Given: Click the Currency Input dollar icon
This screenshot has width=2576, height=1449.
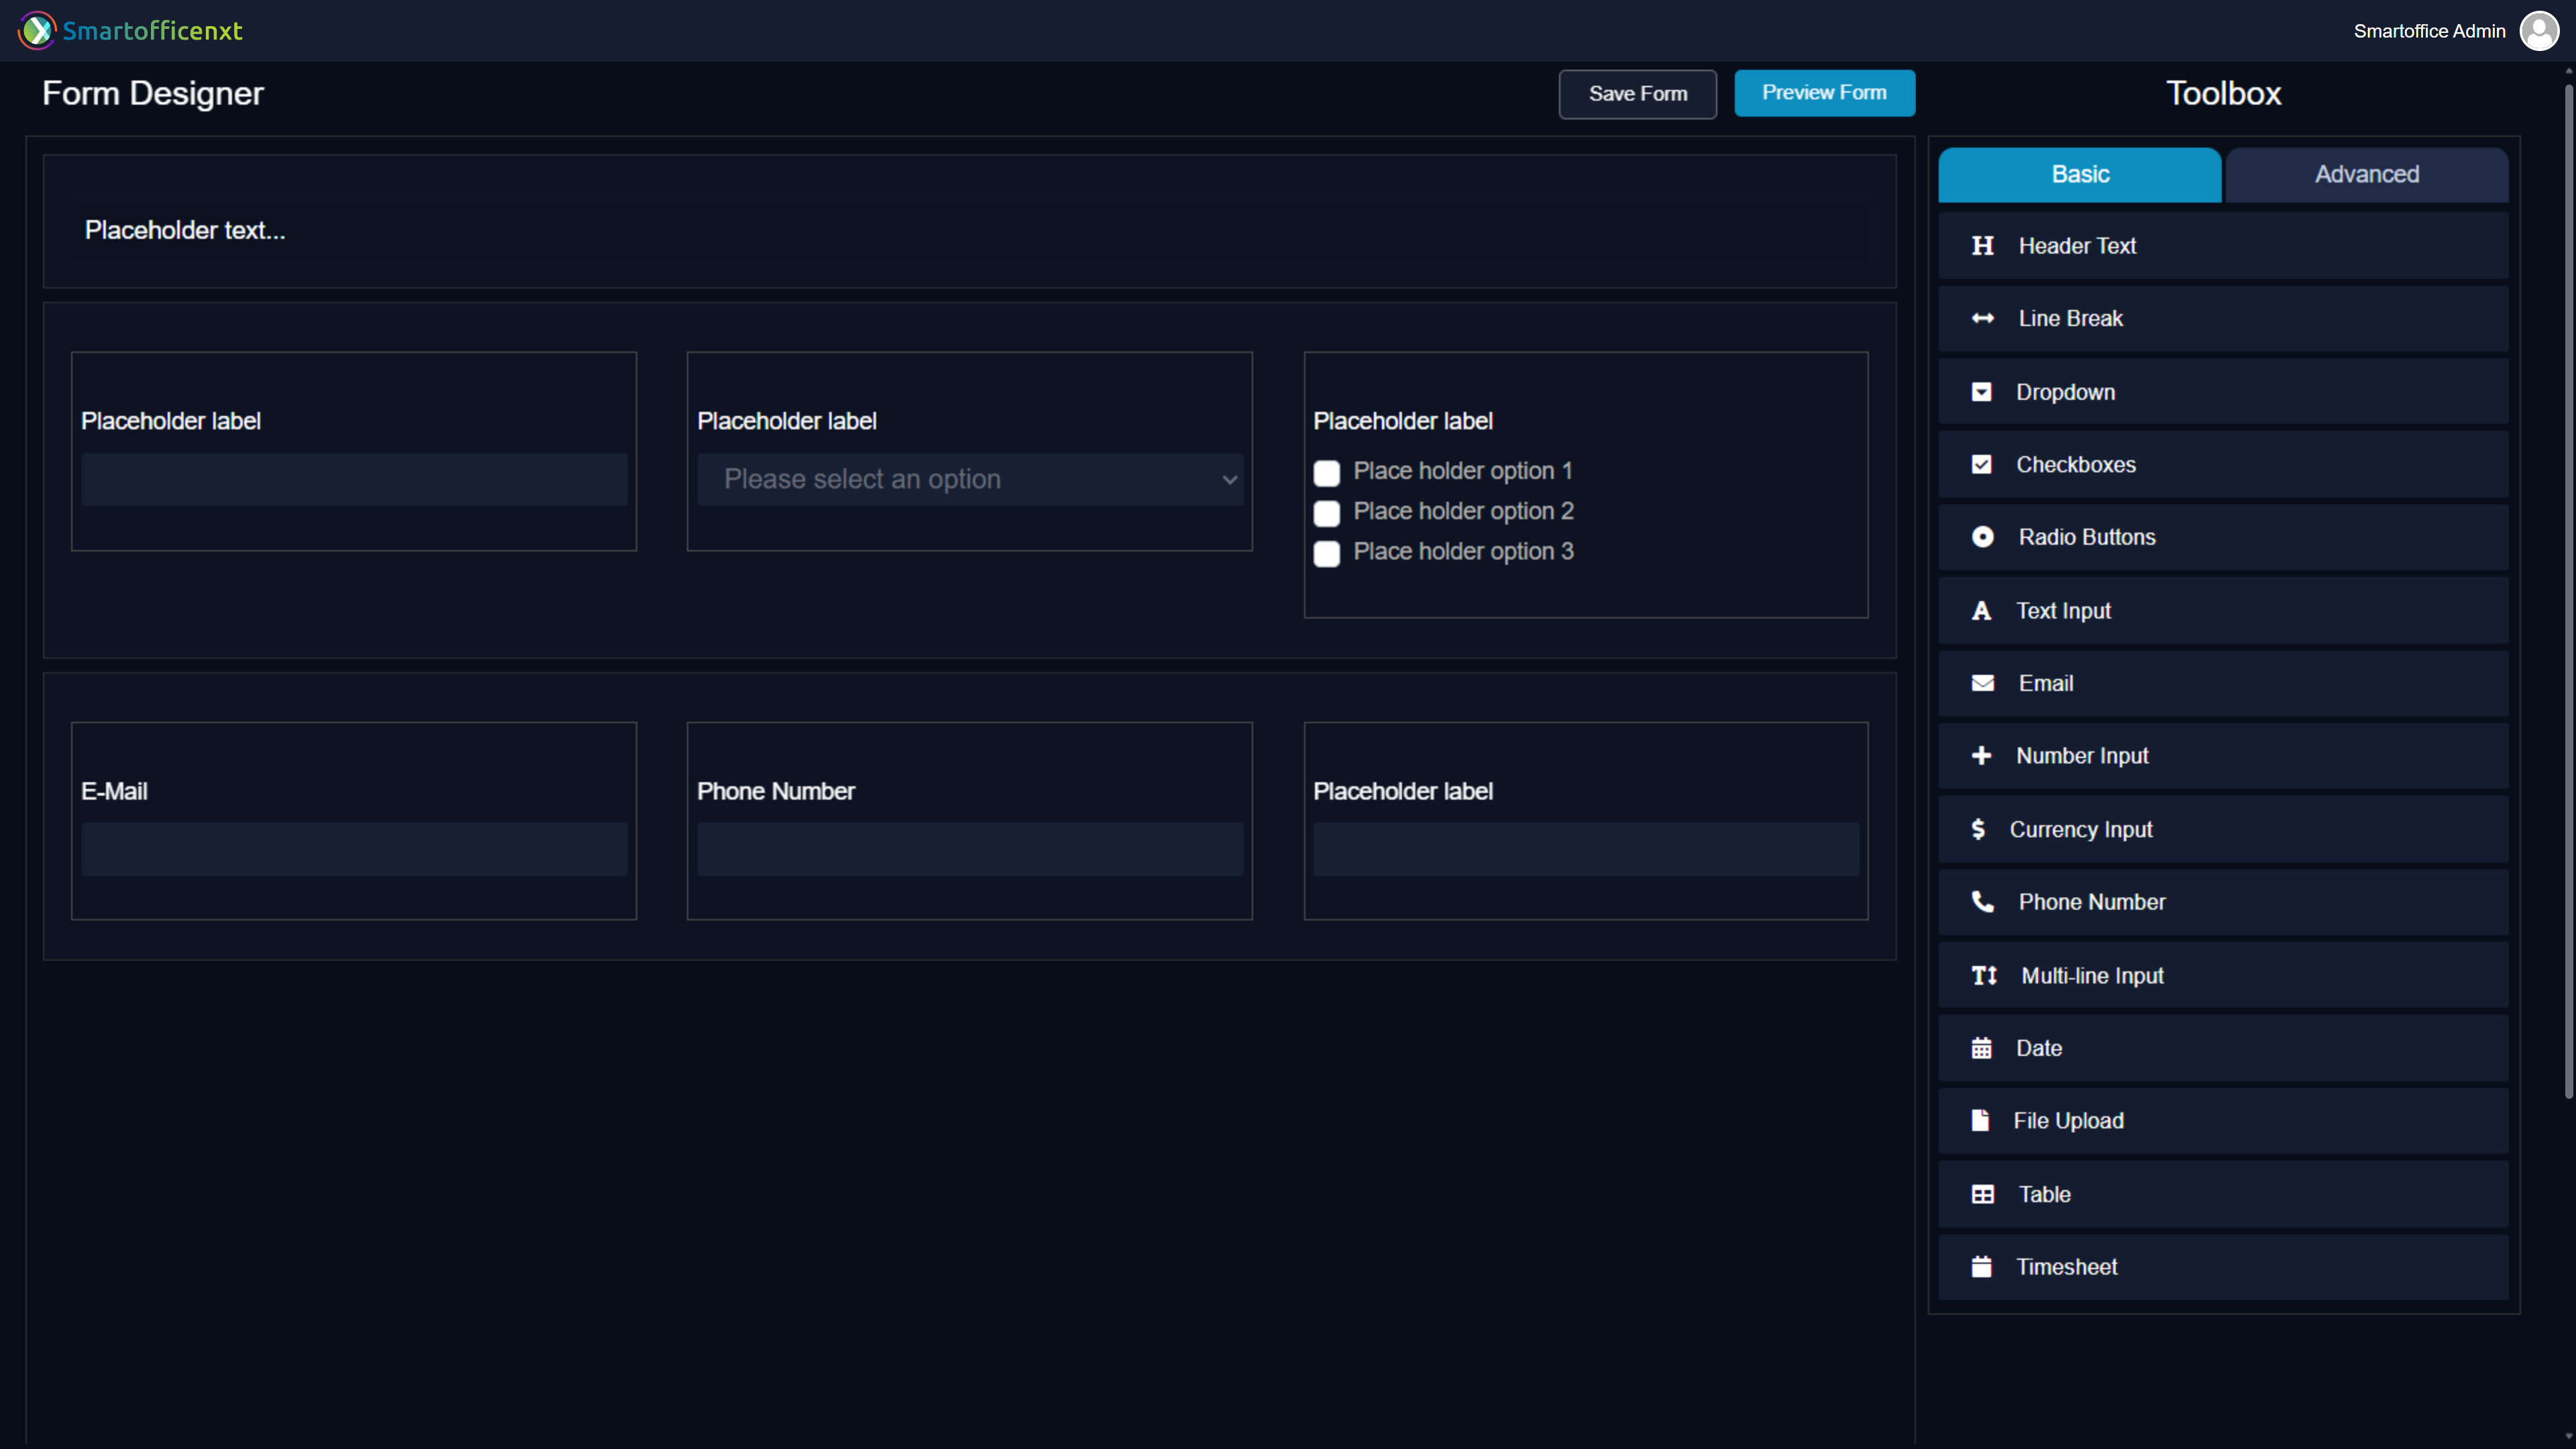Looking at the screenshot, I should (1978, 830).
